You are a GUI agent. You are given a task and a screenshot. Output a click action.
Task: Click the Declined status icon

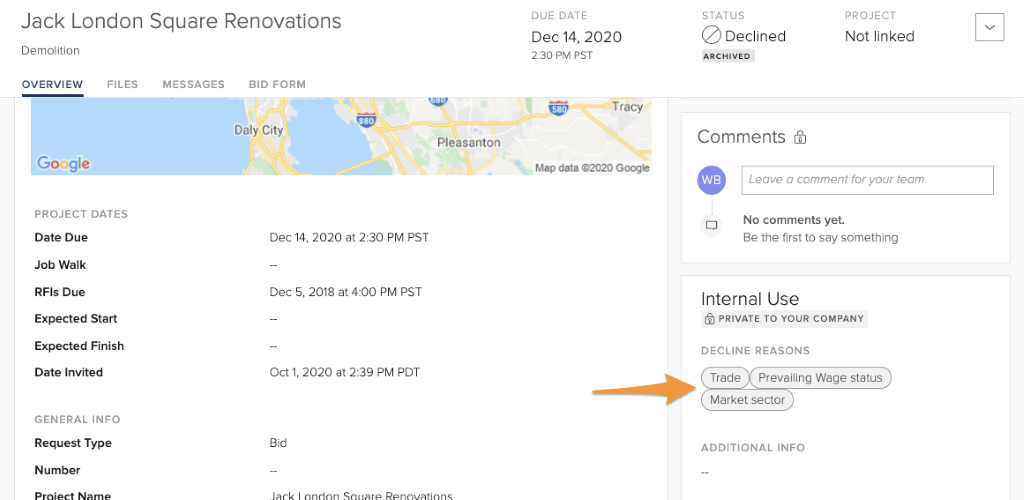(711, 36)
